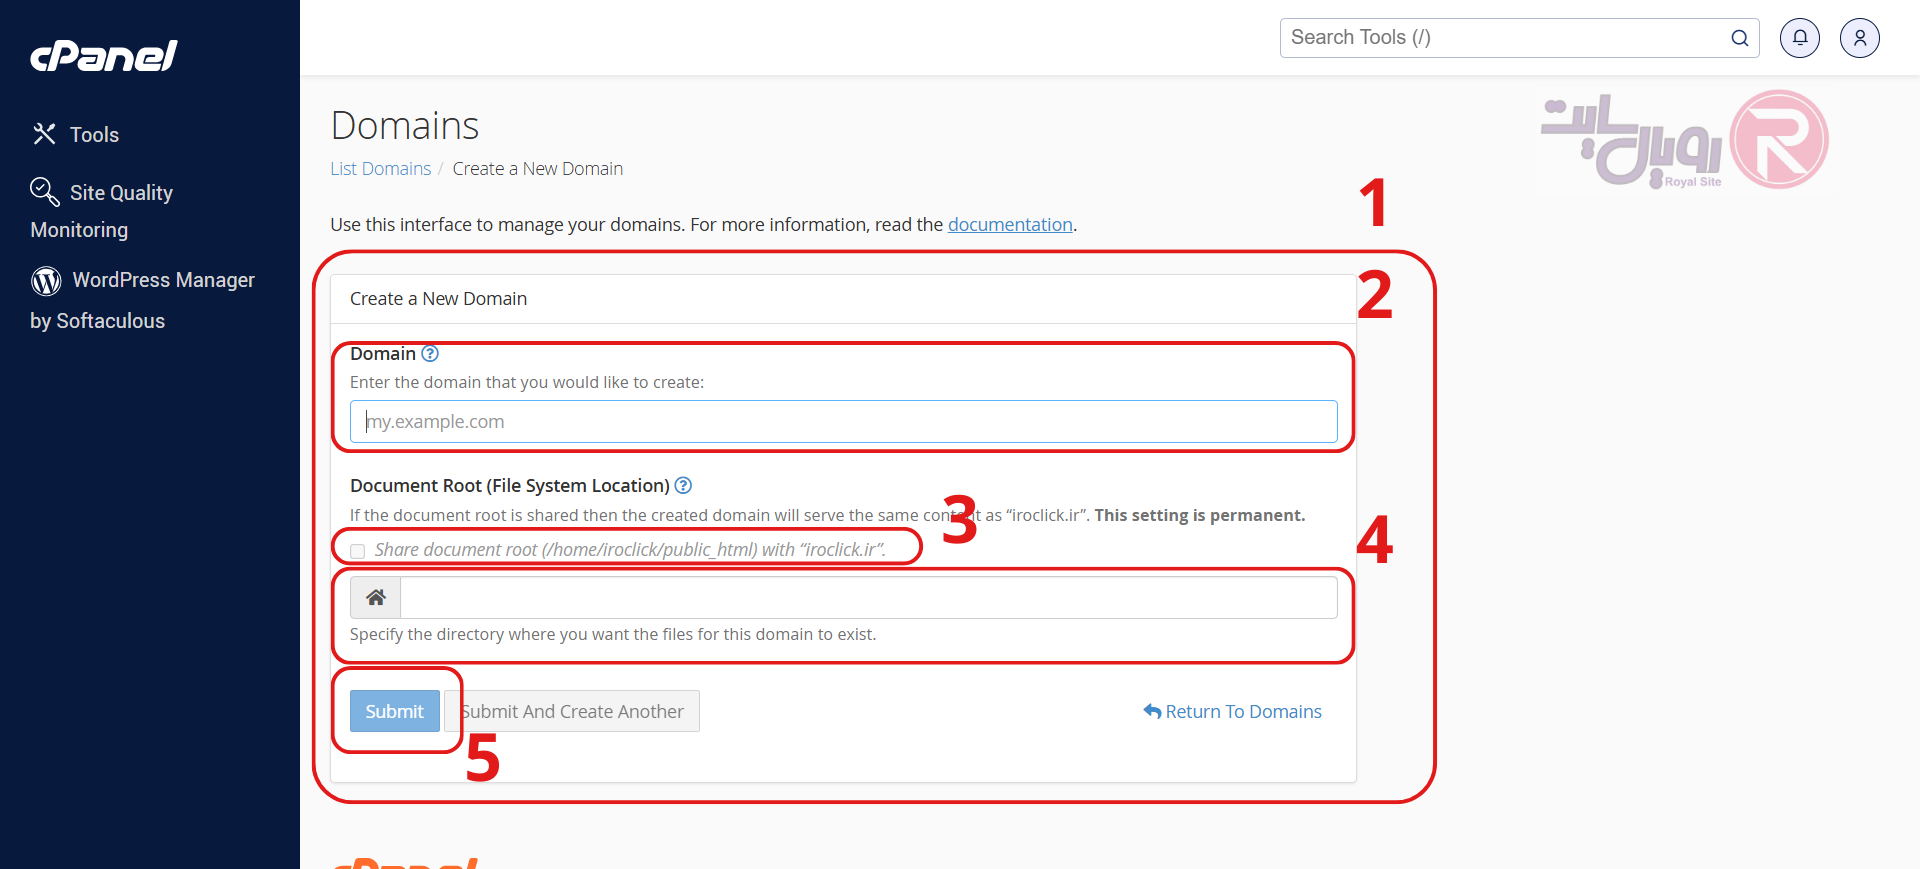The width and height of the screenshot is (1920, 869).
Task: Follow the Return To Domains link
Action: 1232,712
